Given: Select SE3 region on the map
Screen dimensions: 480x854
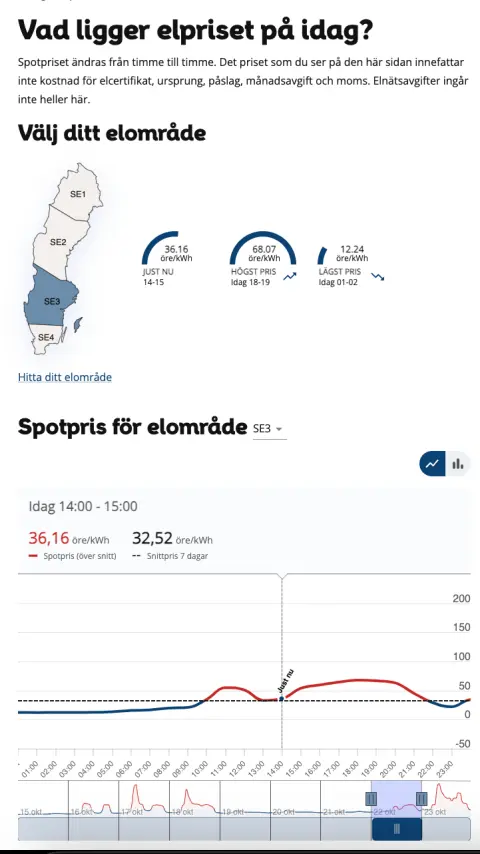Looking at the screenshot, I should pyautogui.click(x=51, y=301).
